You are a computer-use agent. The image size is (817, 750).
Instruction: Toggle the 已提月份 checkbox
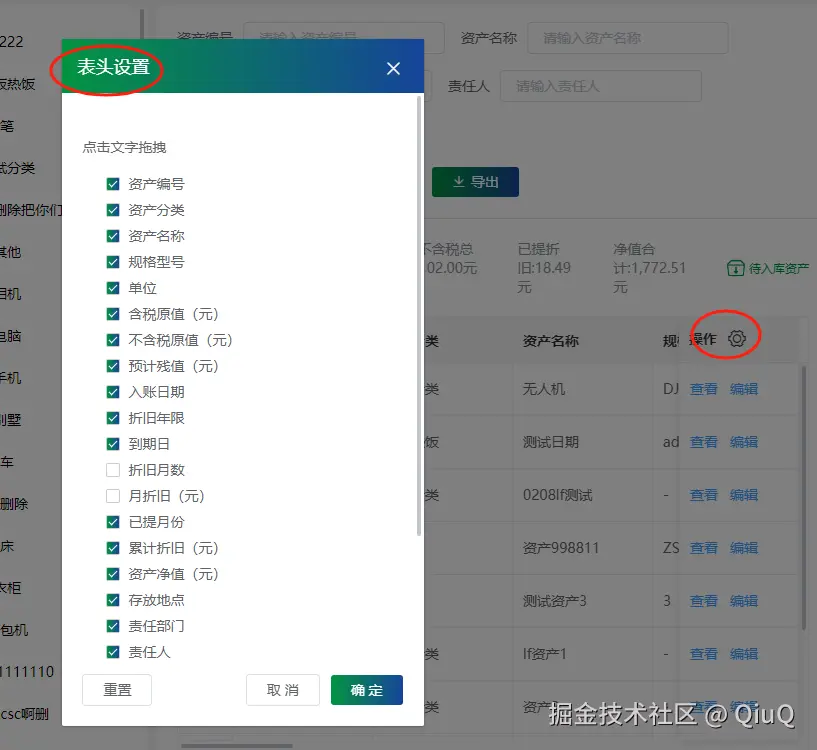(x=113, y=522)
